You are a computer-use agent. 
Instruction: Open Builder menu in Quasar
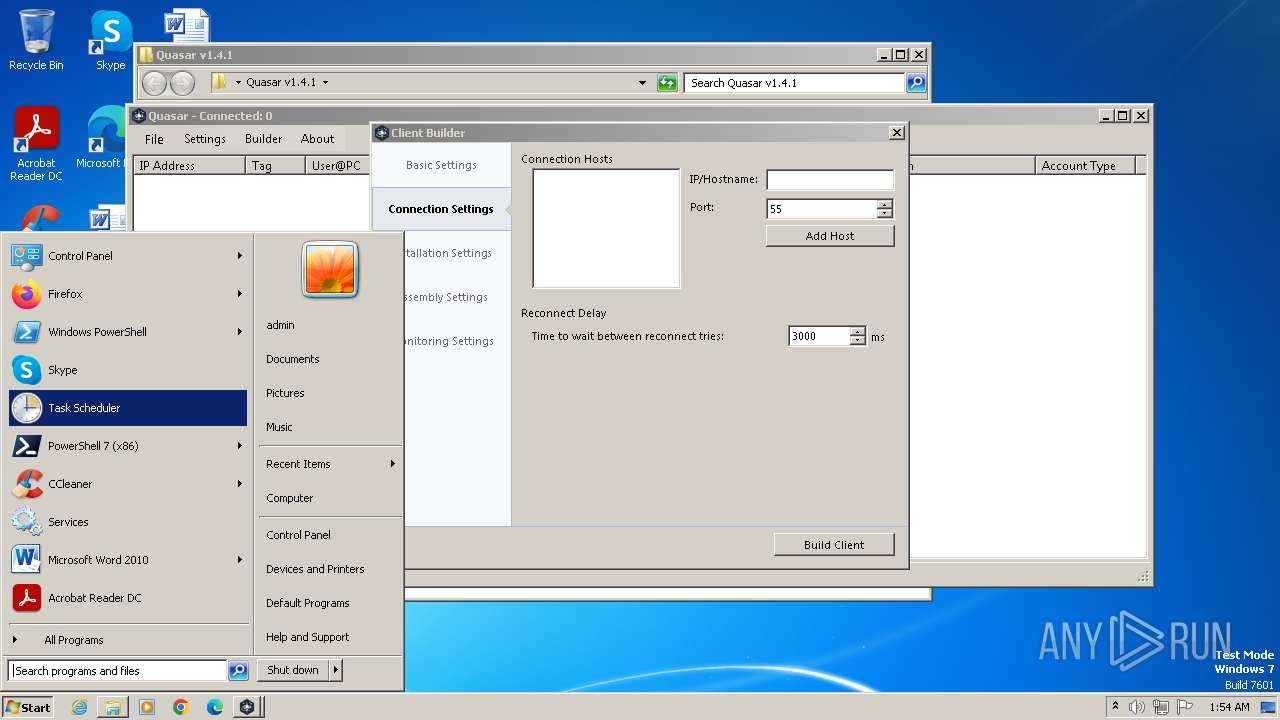pos(264,139)
